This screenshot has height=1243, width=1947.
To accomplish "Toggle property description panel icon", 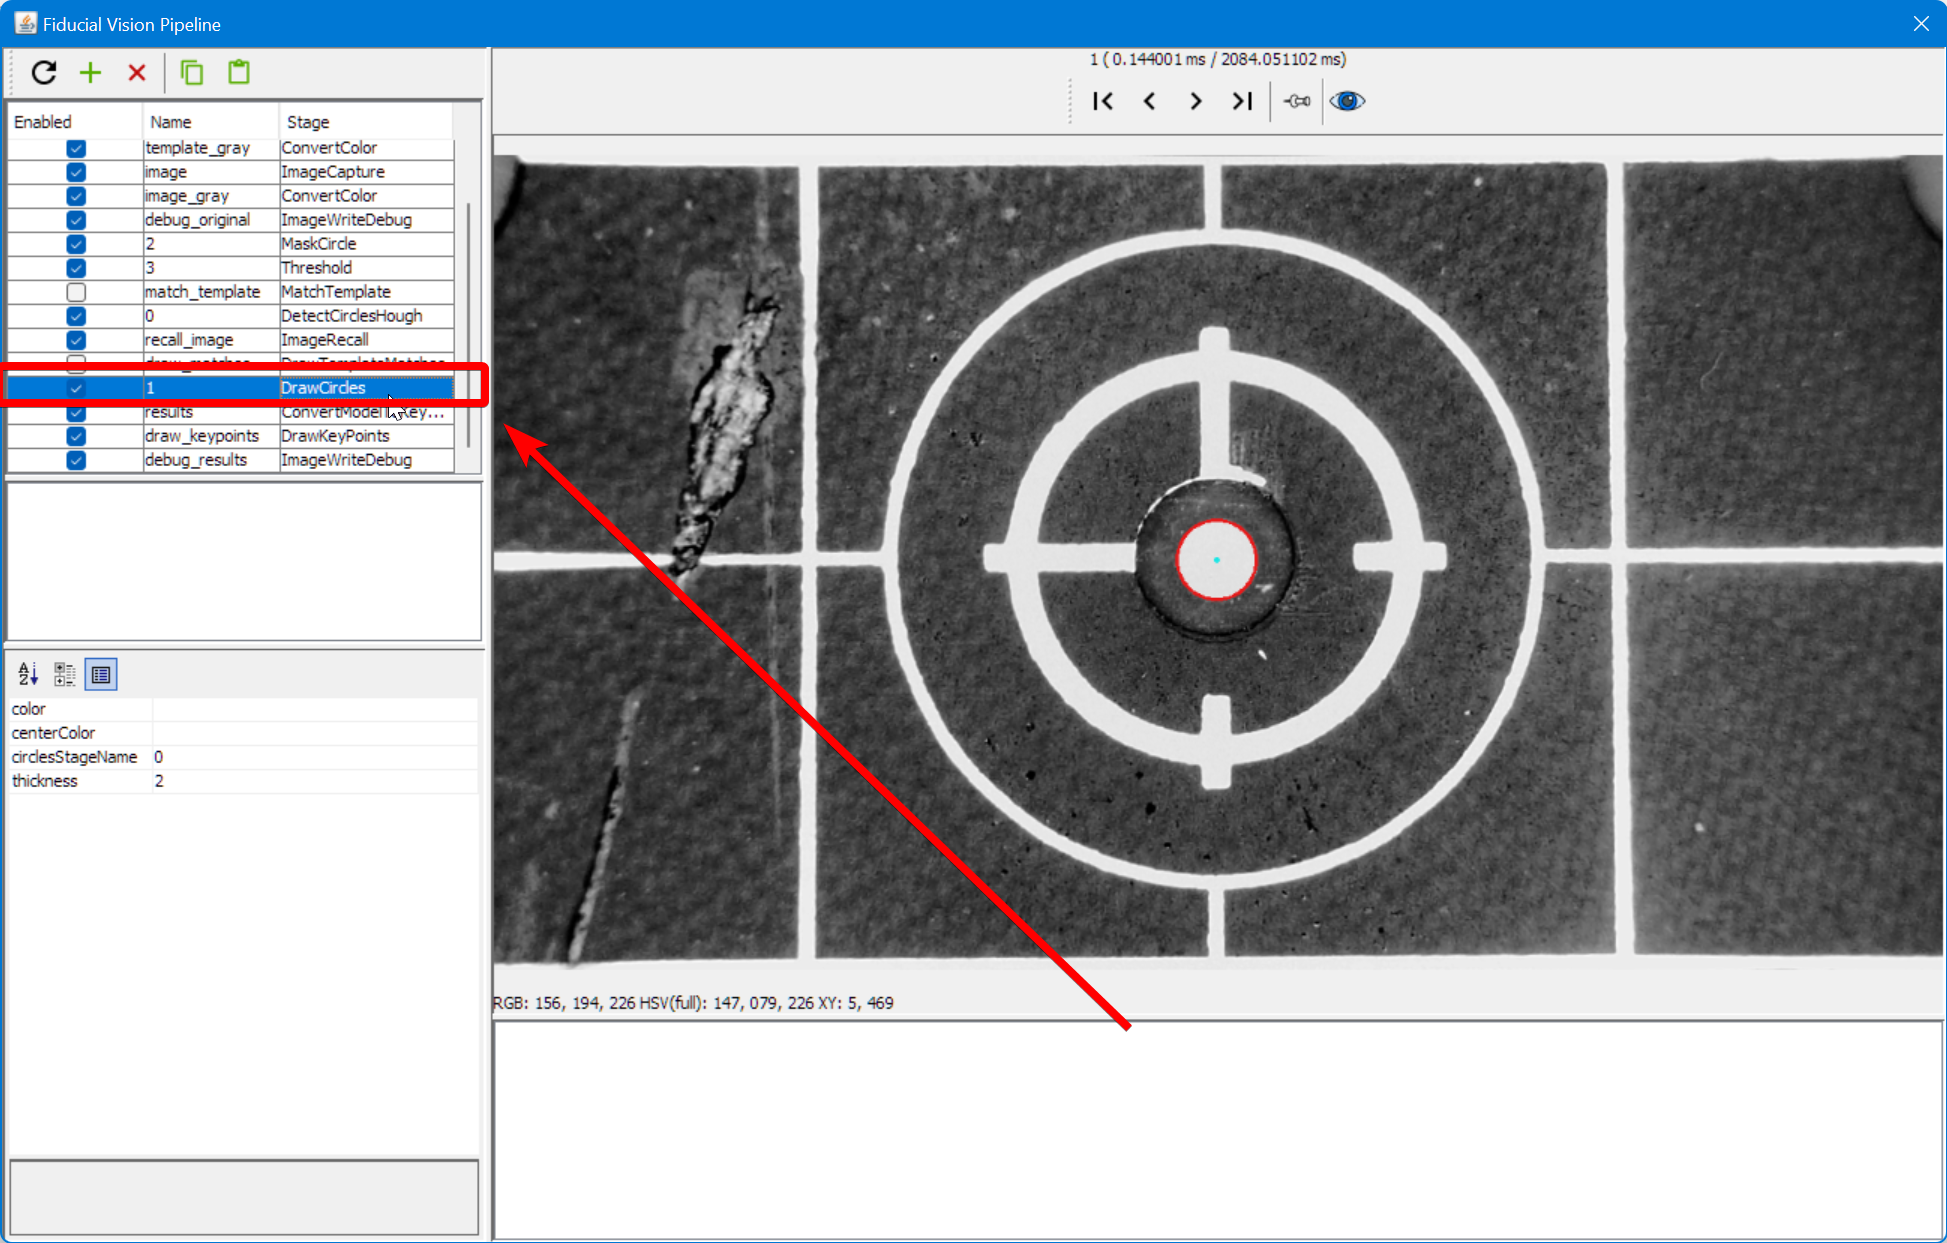I will pyautogui.click(x=101, y=674).
